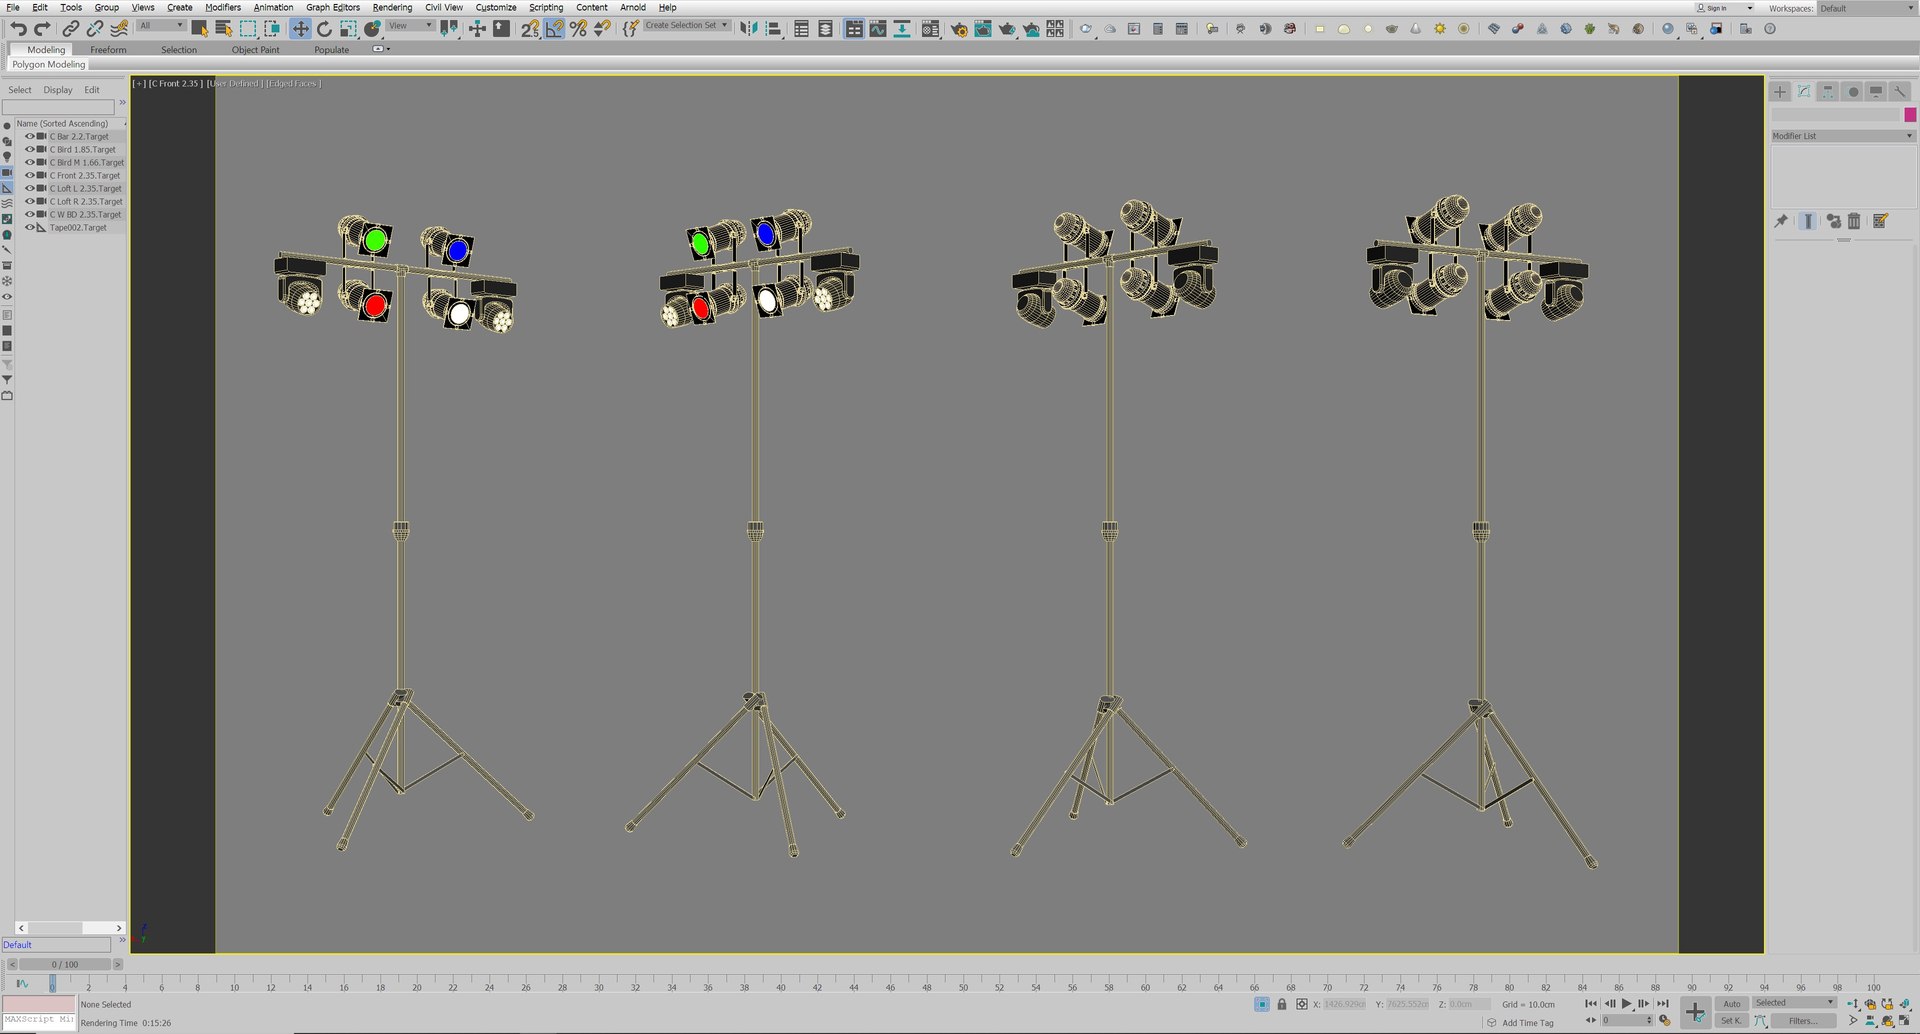
Task: Open the Sign In dropdown
Action: click(1726, 8)
